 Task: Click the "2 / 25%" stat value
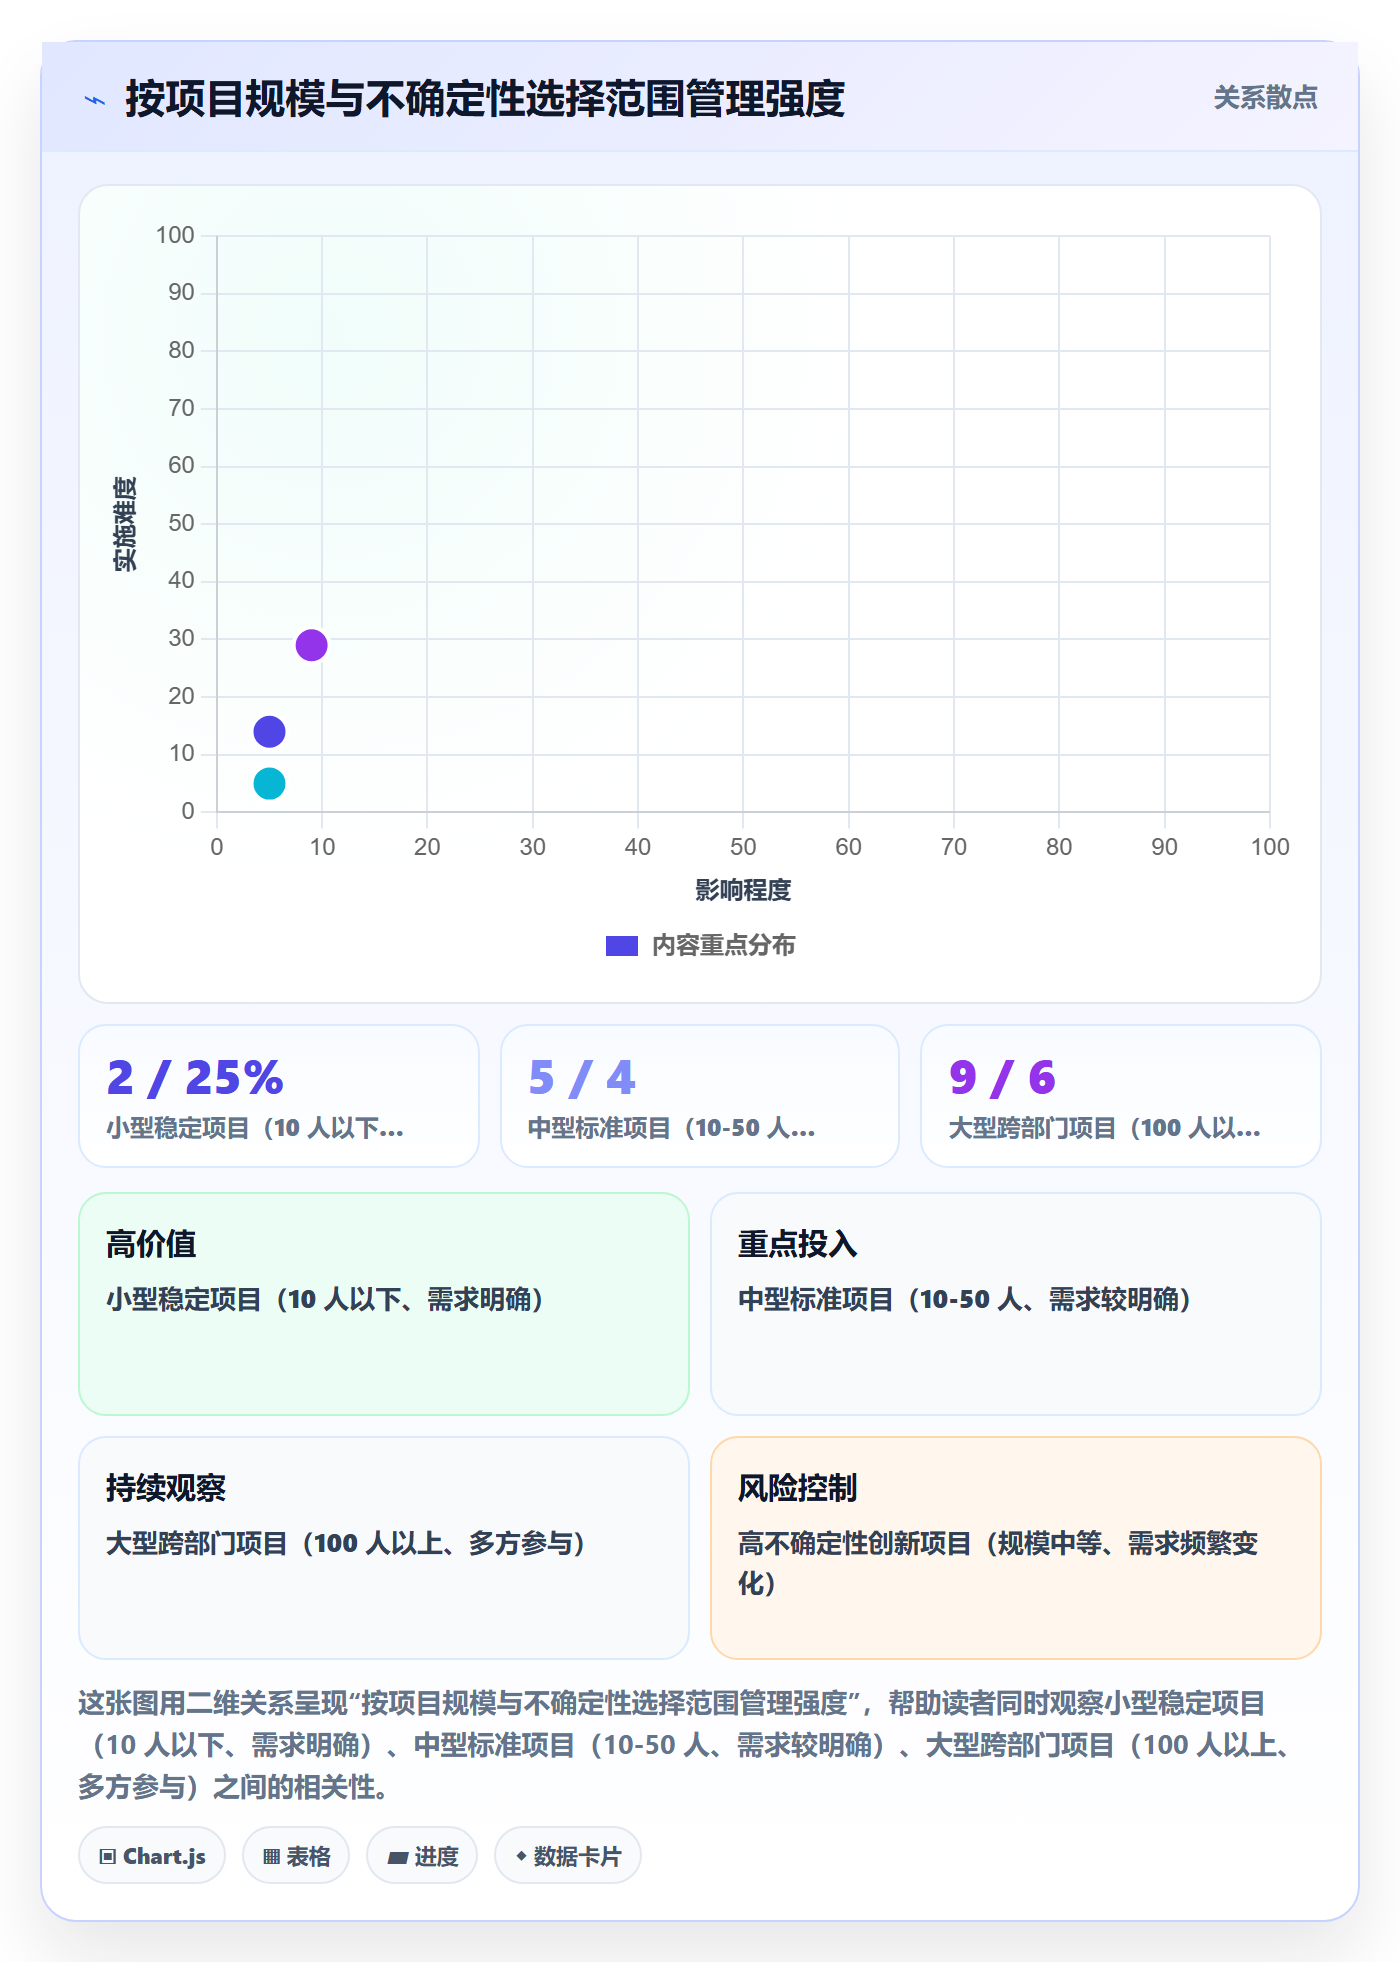195,1078
